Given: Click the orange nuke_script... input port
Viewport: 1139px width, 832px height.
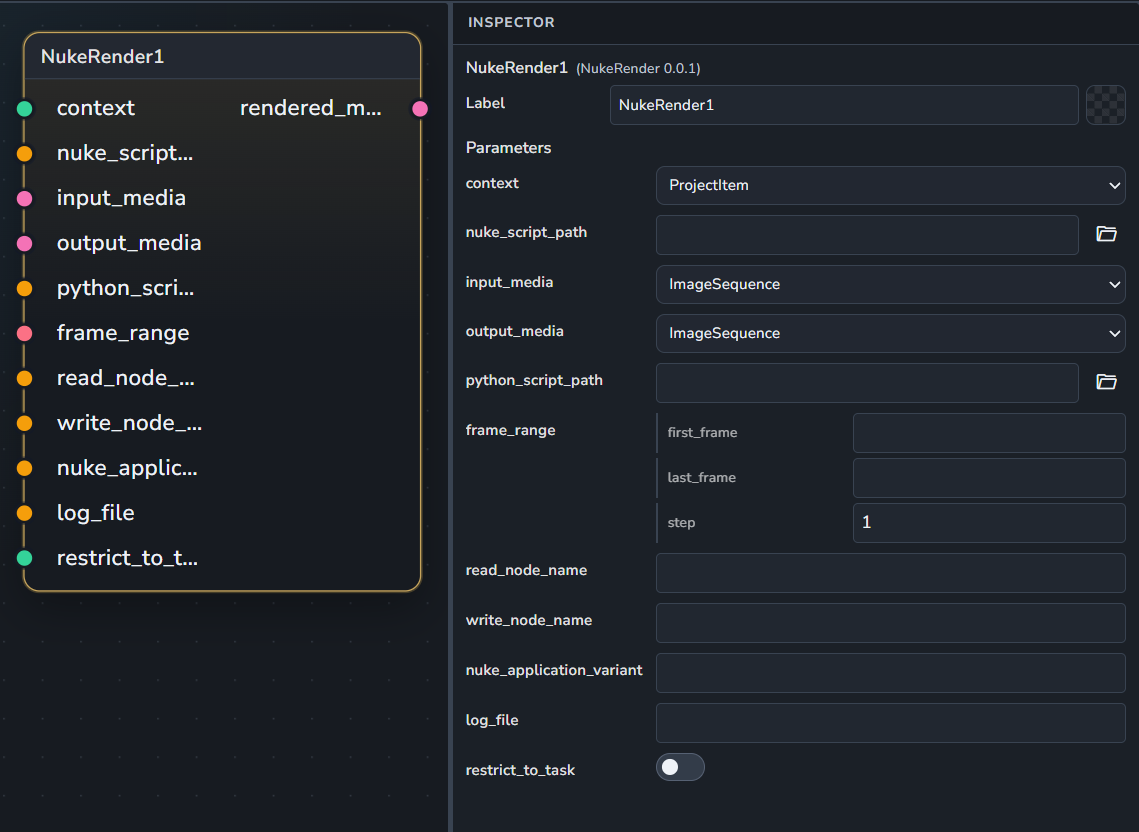Looking at the screenshot, I should point(25,154).
